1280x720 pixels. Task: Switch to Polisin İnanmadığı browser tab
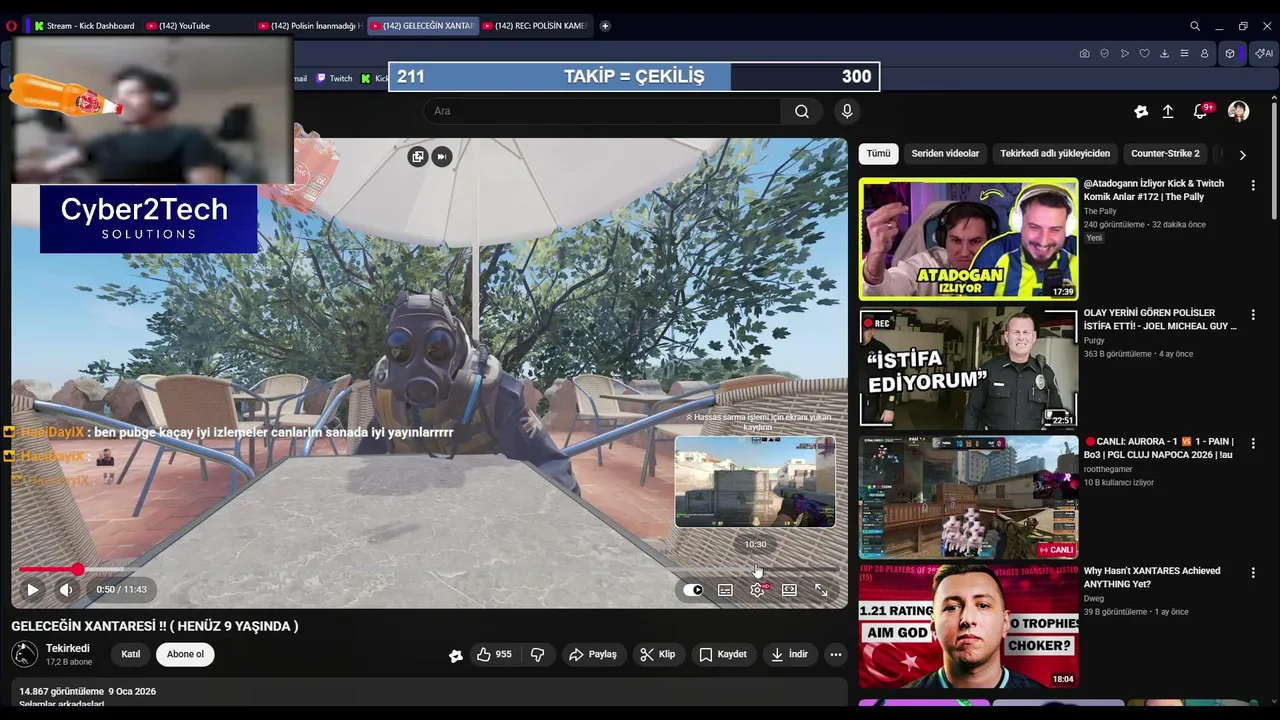click(x=308, y=26)
